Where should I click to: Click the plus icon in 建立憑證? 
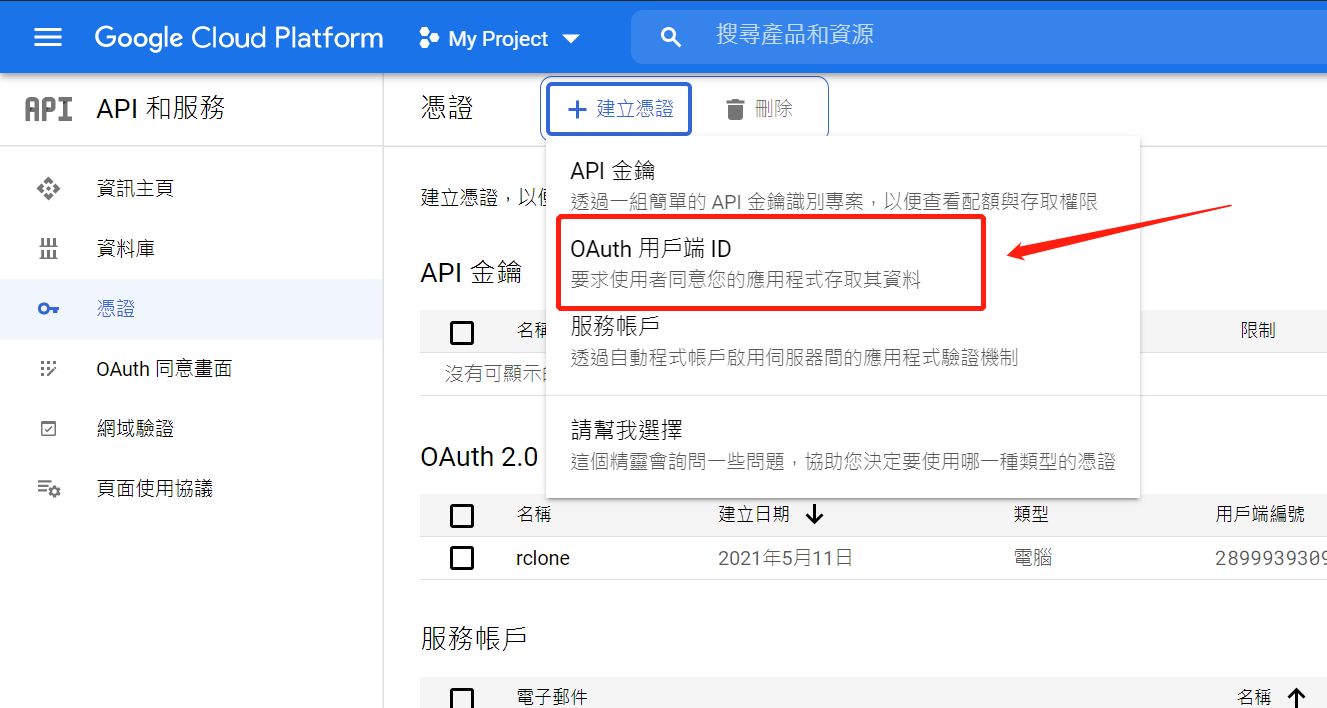click(577, 109)
